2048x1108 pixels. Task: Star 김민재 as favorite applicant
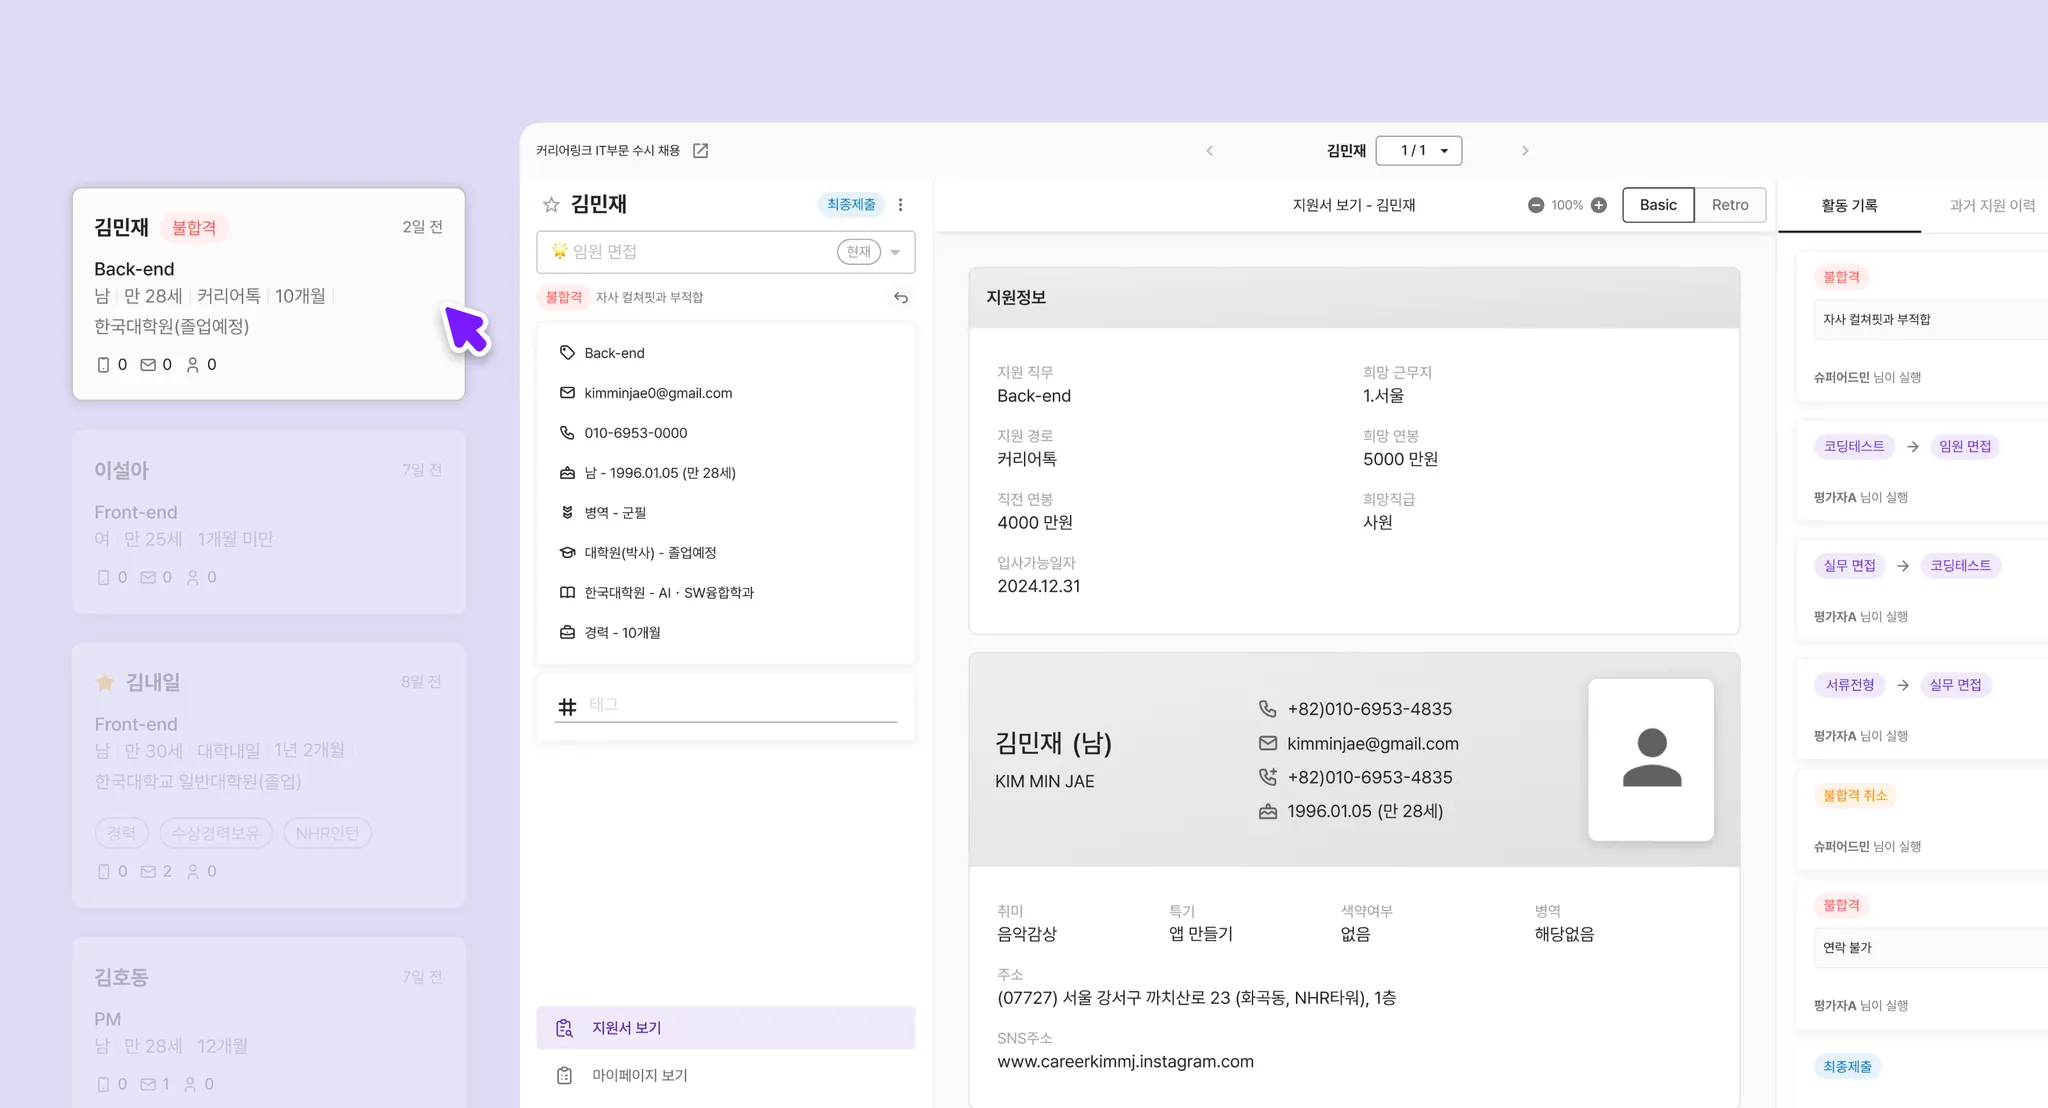click(551, 205)
